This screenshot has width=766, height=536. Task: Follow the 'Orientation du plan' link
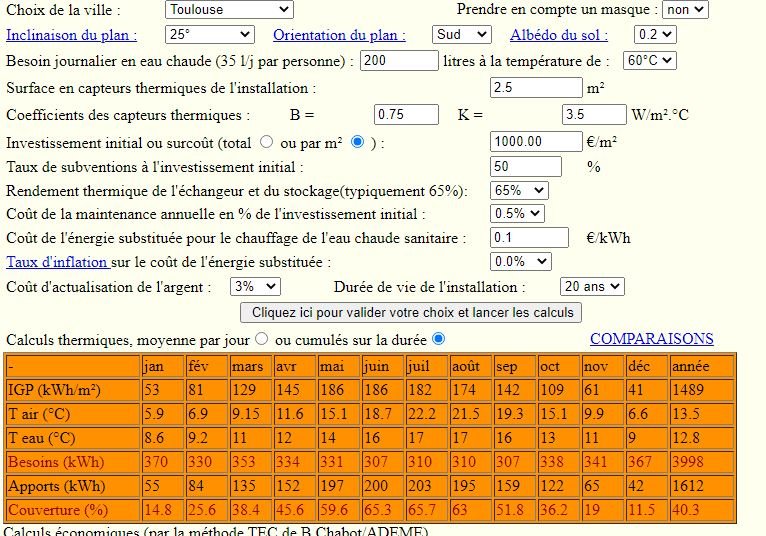tap(340, 35)
